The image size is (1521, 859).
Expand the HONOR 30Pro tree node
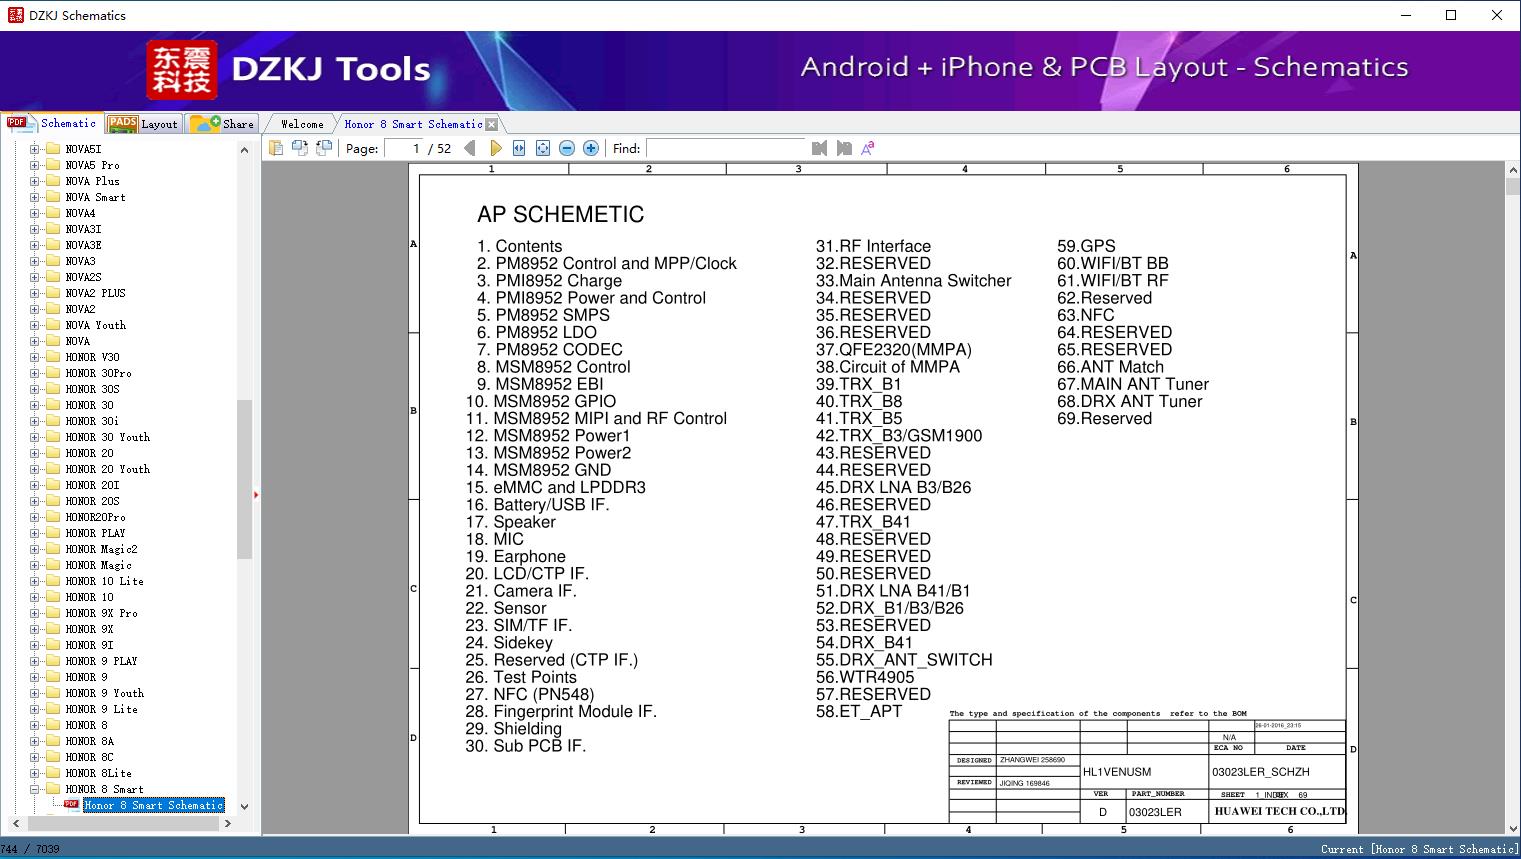(35, 373)
